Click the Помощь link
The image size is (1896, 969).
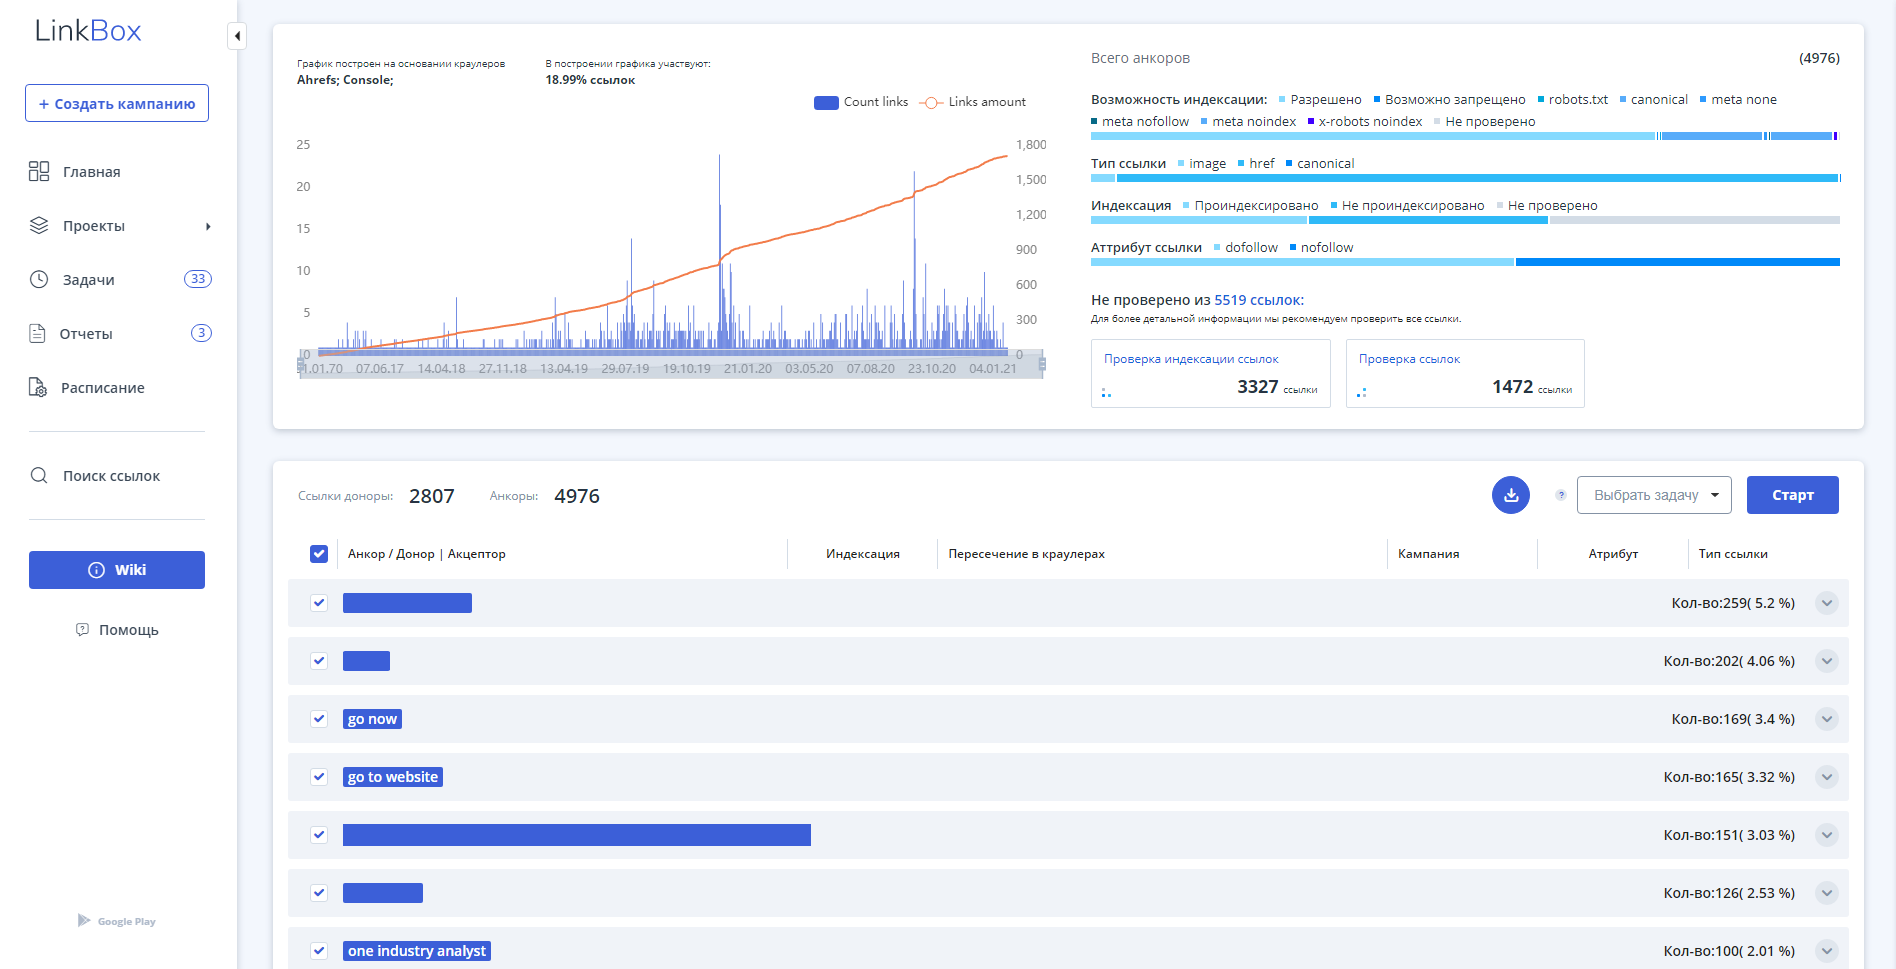click(128, 630)
